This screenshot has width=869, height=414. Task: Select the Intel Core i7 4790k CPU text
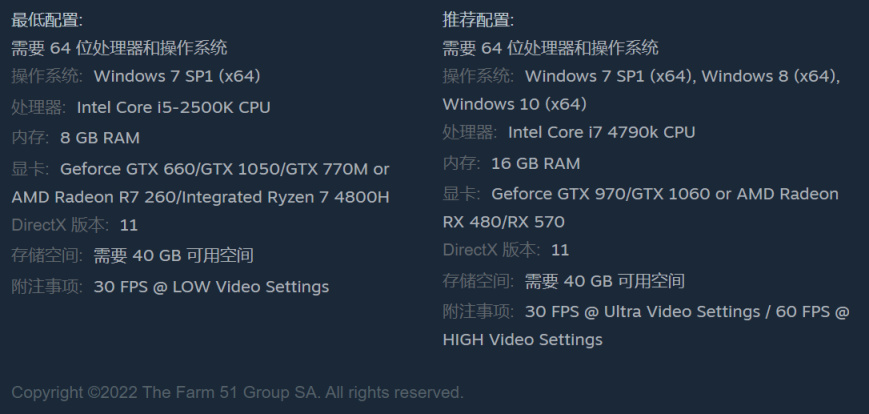tap(601, 132)
